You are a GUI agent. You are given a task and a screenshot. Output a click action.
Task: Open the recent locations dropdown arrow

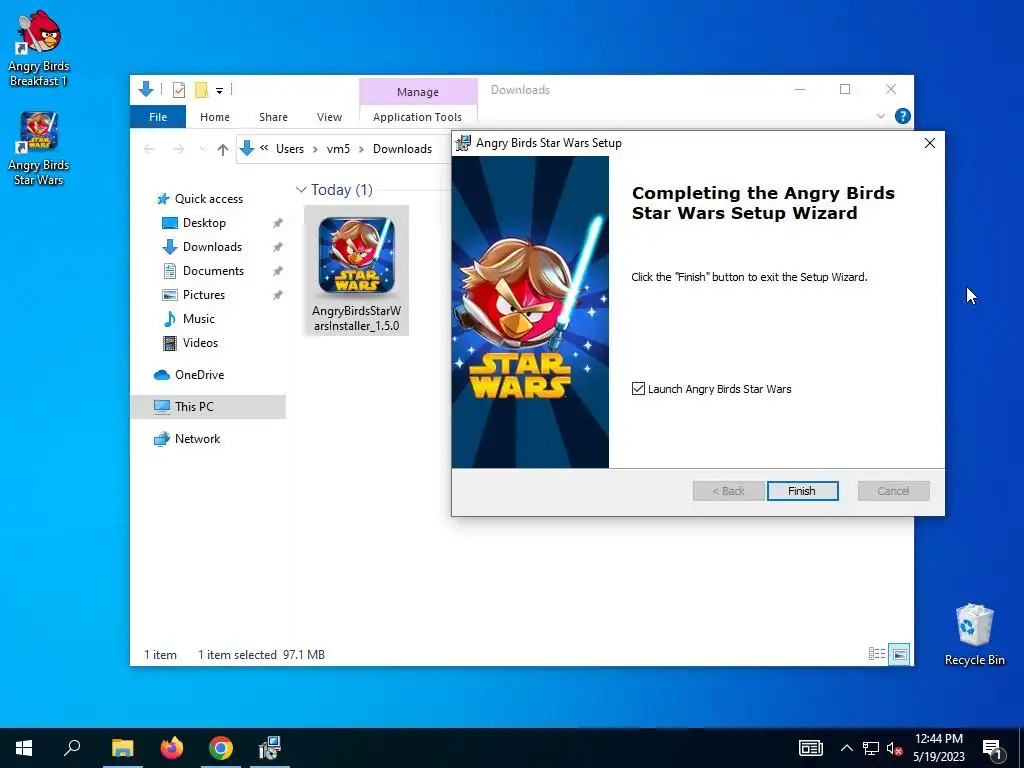[202, 150]
